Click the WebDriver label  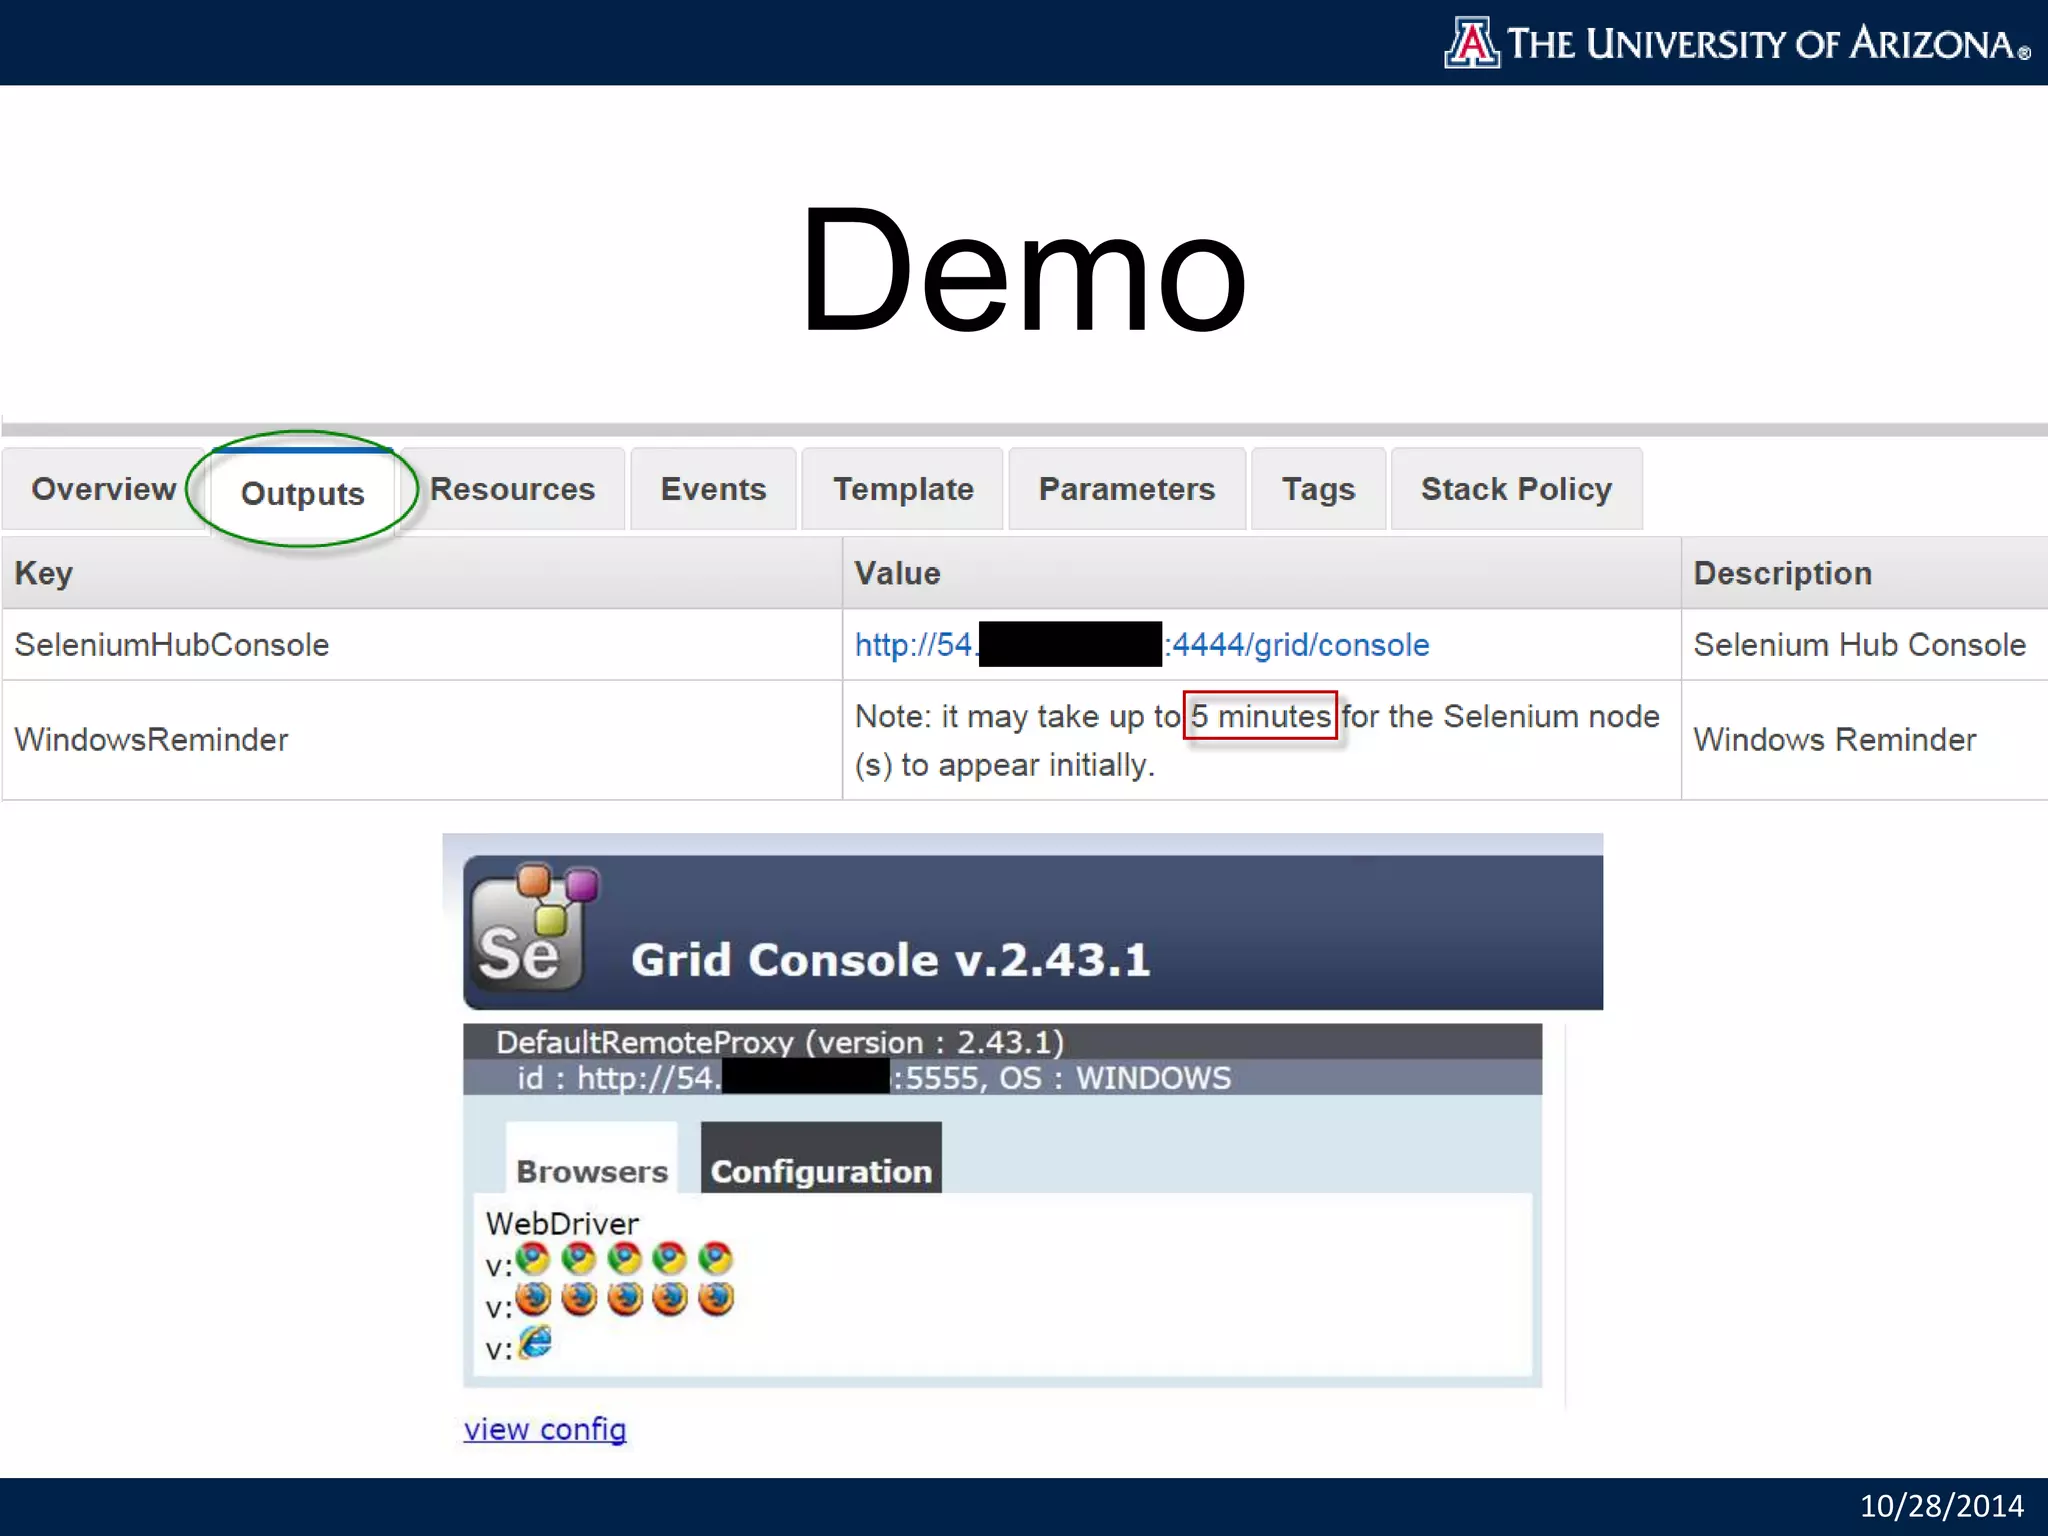(x=562, y=1223)
